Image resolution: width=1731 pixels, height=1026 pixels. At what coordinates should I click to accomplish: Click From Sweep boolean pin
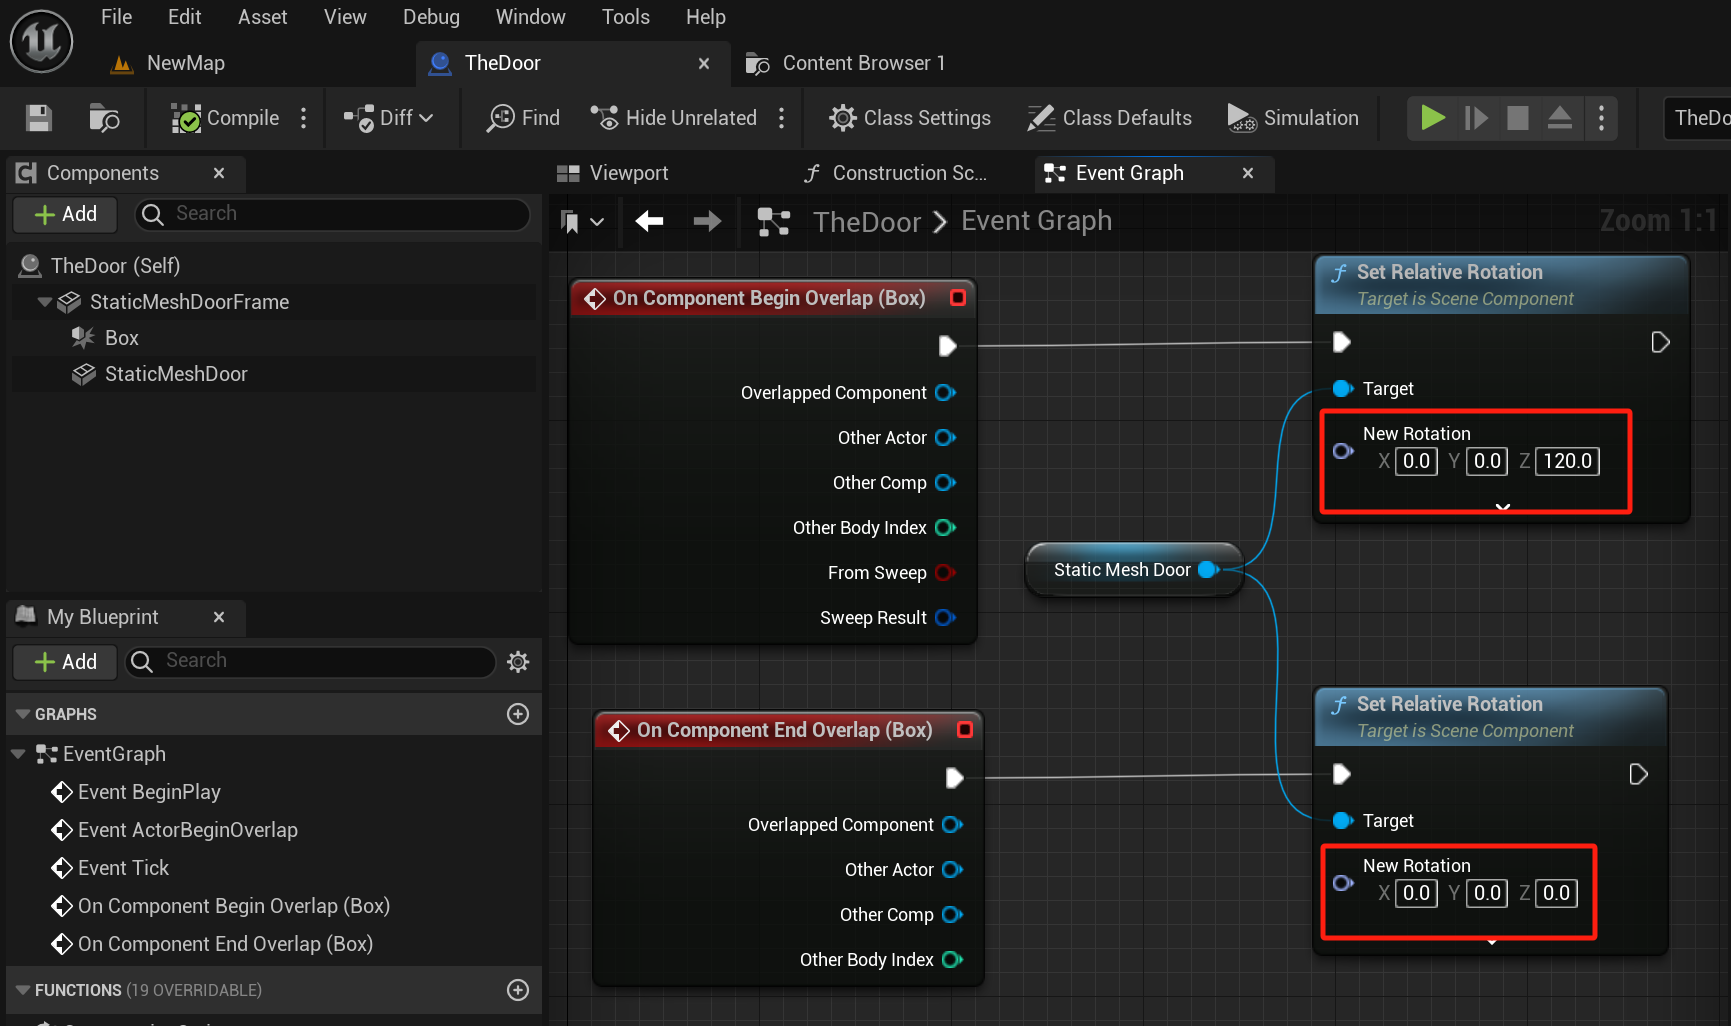coord(945,573)
